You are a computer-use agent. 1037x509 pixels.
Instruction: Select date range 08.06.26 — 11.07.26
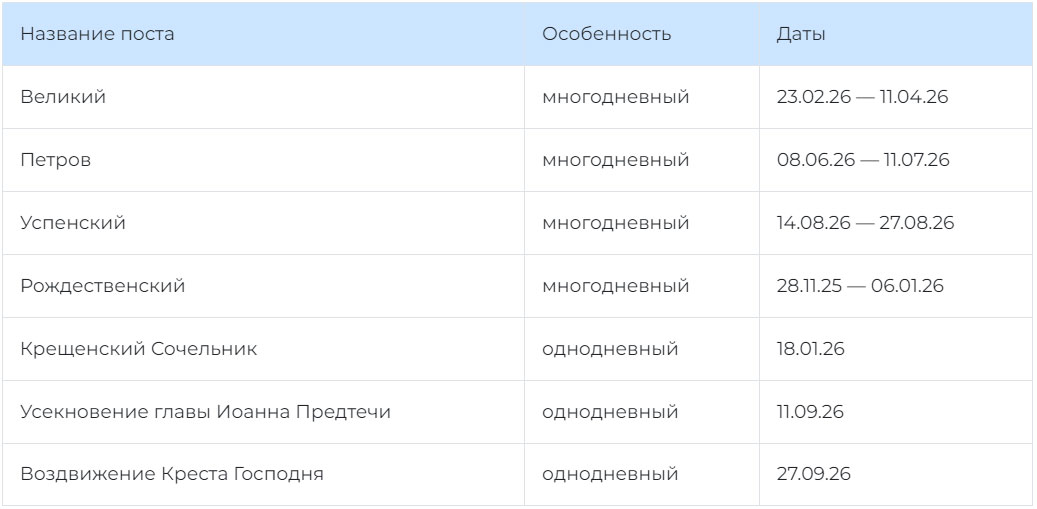863,160
